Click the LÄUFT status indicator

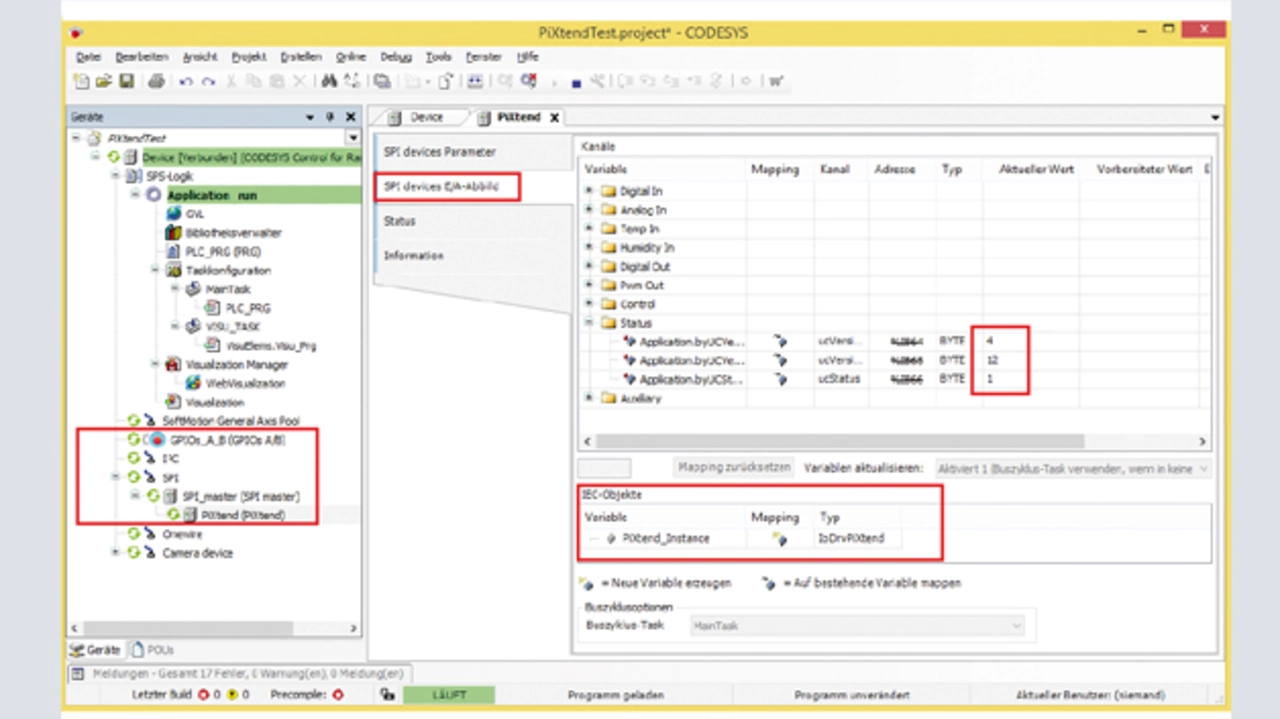449,695
